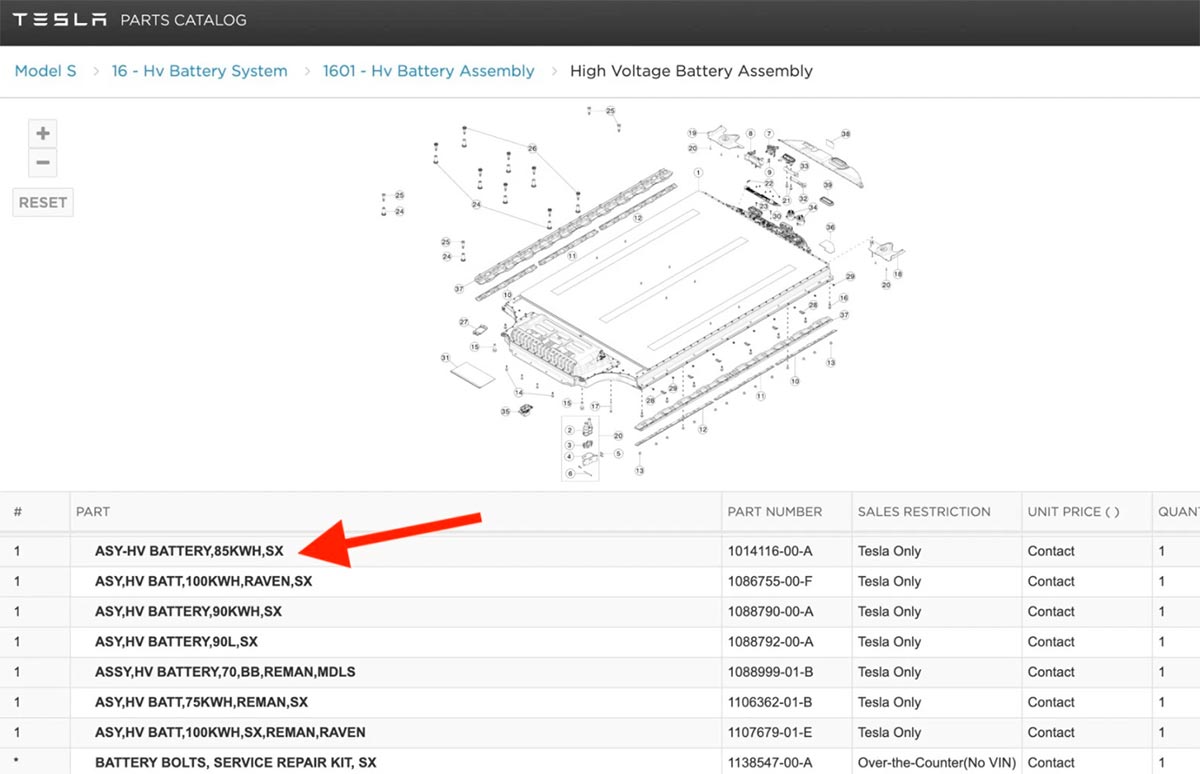Screen dimensions: 1200x774
Task: Click callout 31 in the diagram
Action: click(x=445, y=357)
